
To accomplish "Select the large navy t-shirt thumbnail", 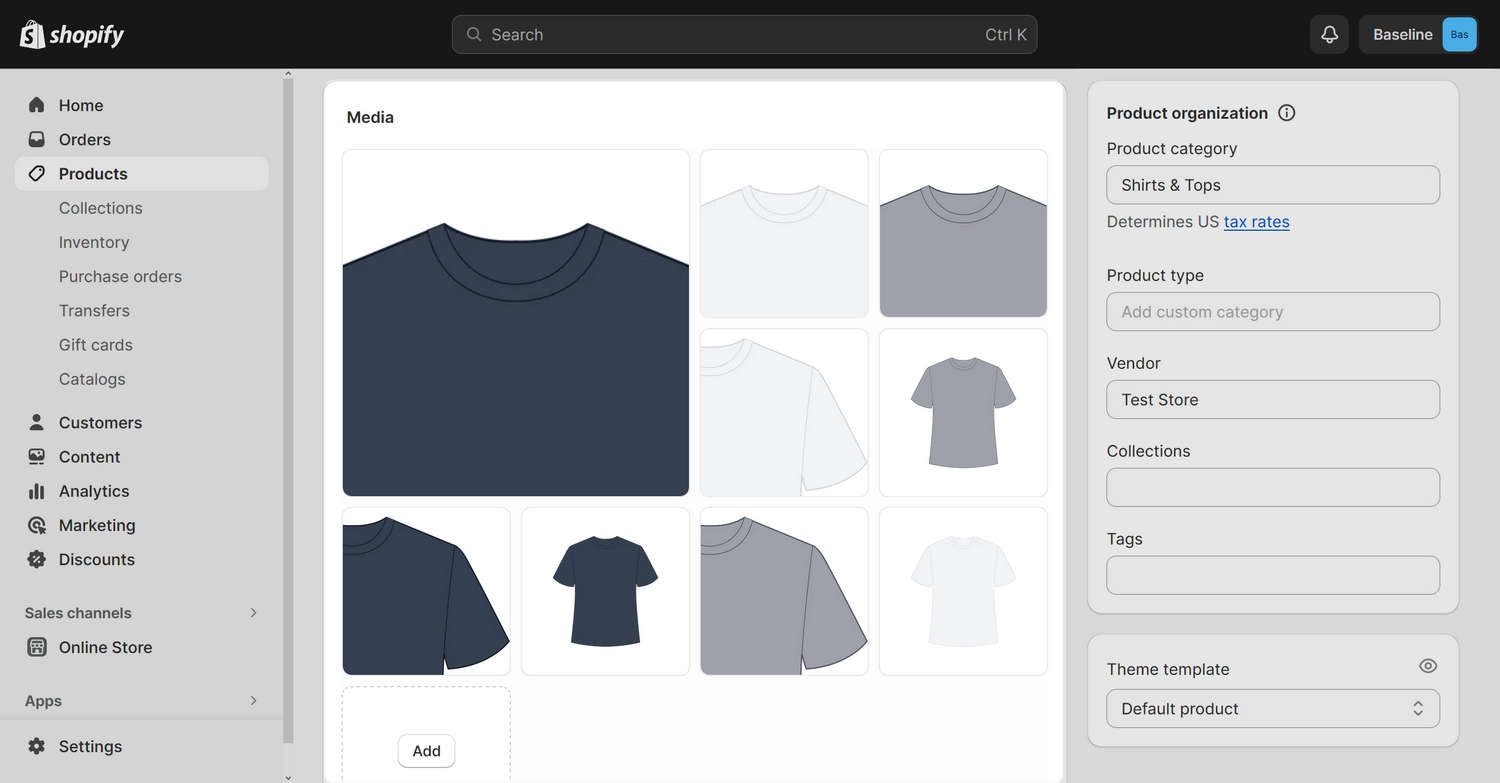I will (x=515, y=322).
